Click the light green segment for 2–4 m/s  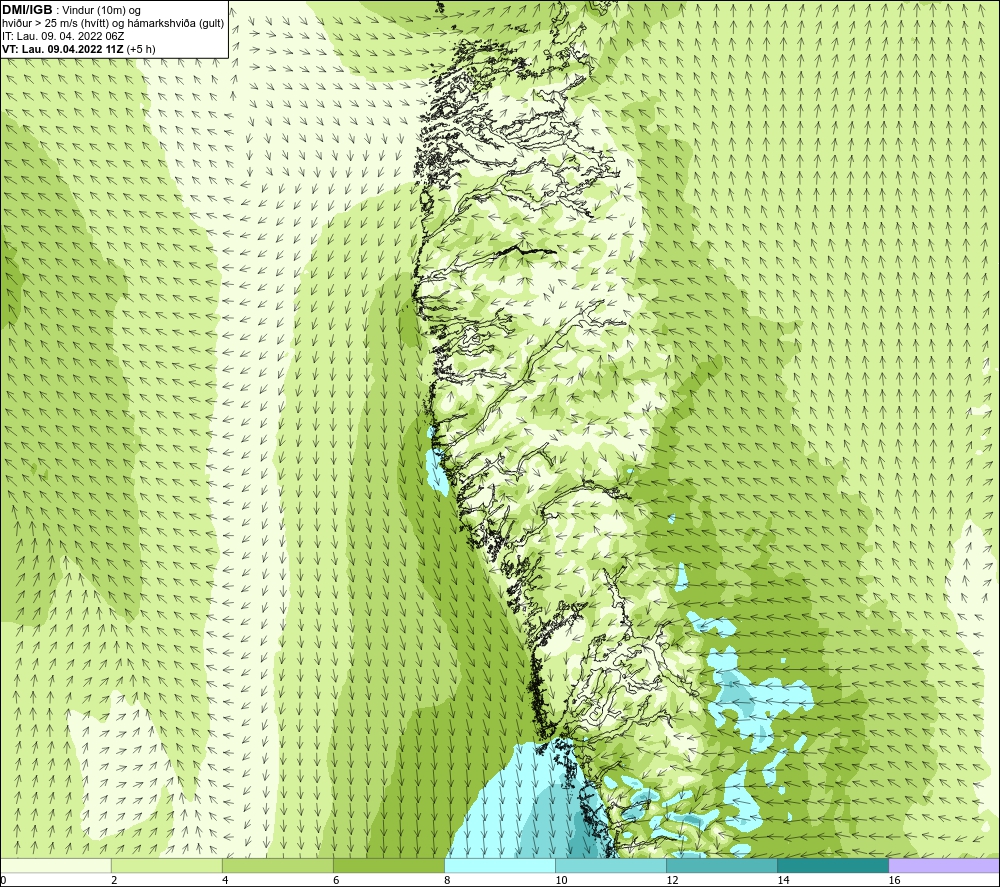click(x=166, y=865)
